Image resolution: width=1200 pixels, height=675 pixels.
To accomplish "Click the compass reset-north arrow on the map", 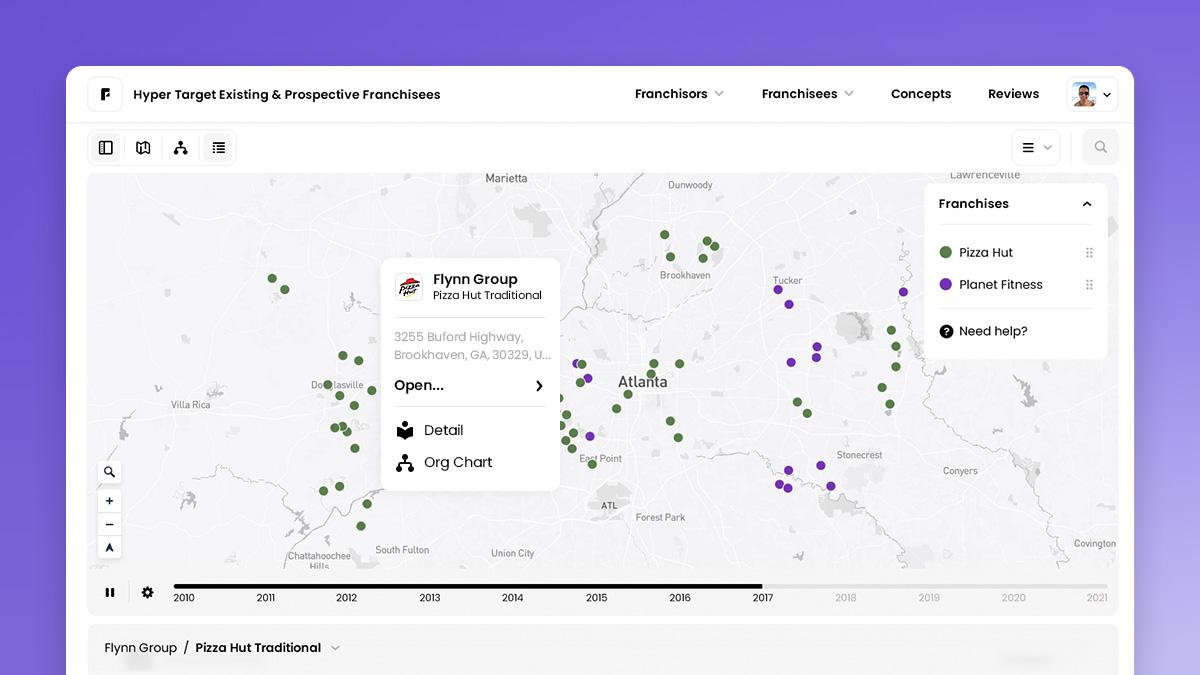I will (x=109, y=547).
